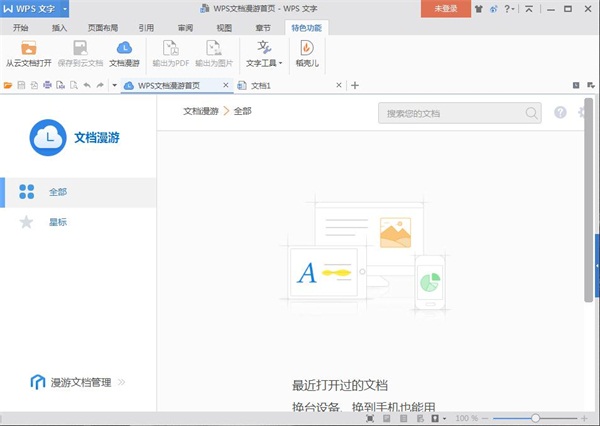
Task: Click the skin shirt icon in title bar
Action: (478, 9)
